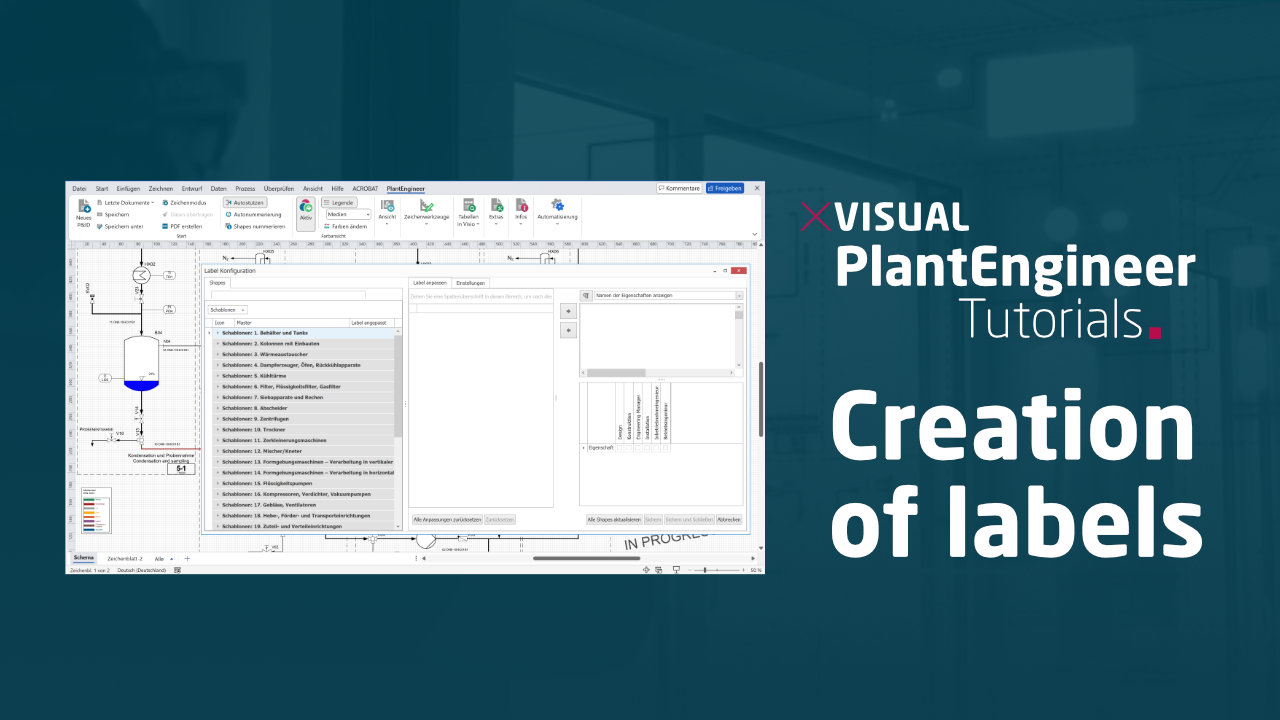Click Farben ändern

(x=345, y=226)
